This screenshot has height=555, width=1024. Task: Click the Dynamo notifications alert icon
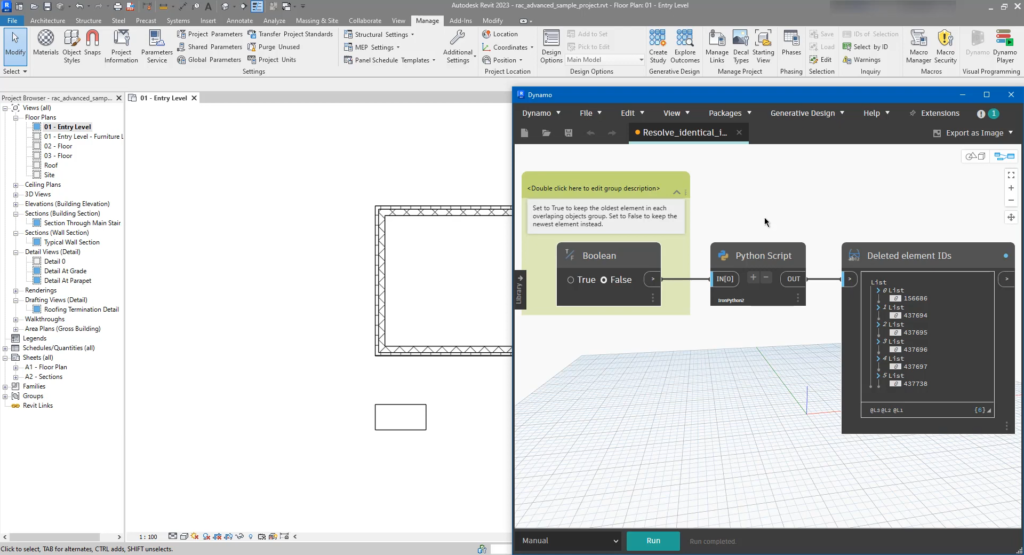(x=981, y=114)
